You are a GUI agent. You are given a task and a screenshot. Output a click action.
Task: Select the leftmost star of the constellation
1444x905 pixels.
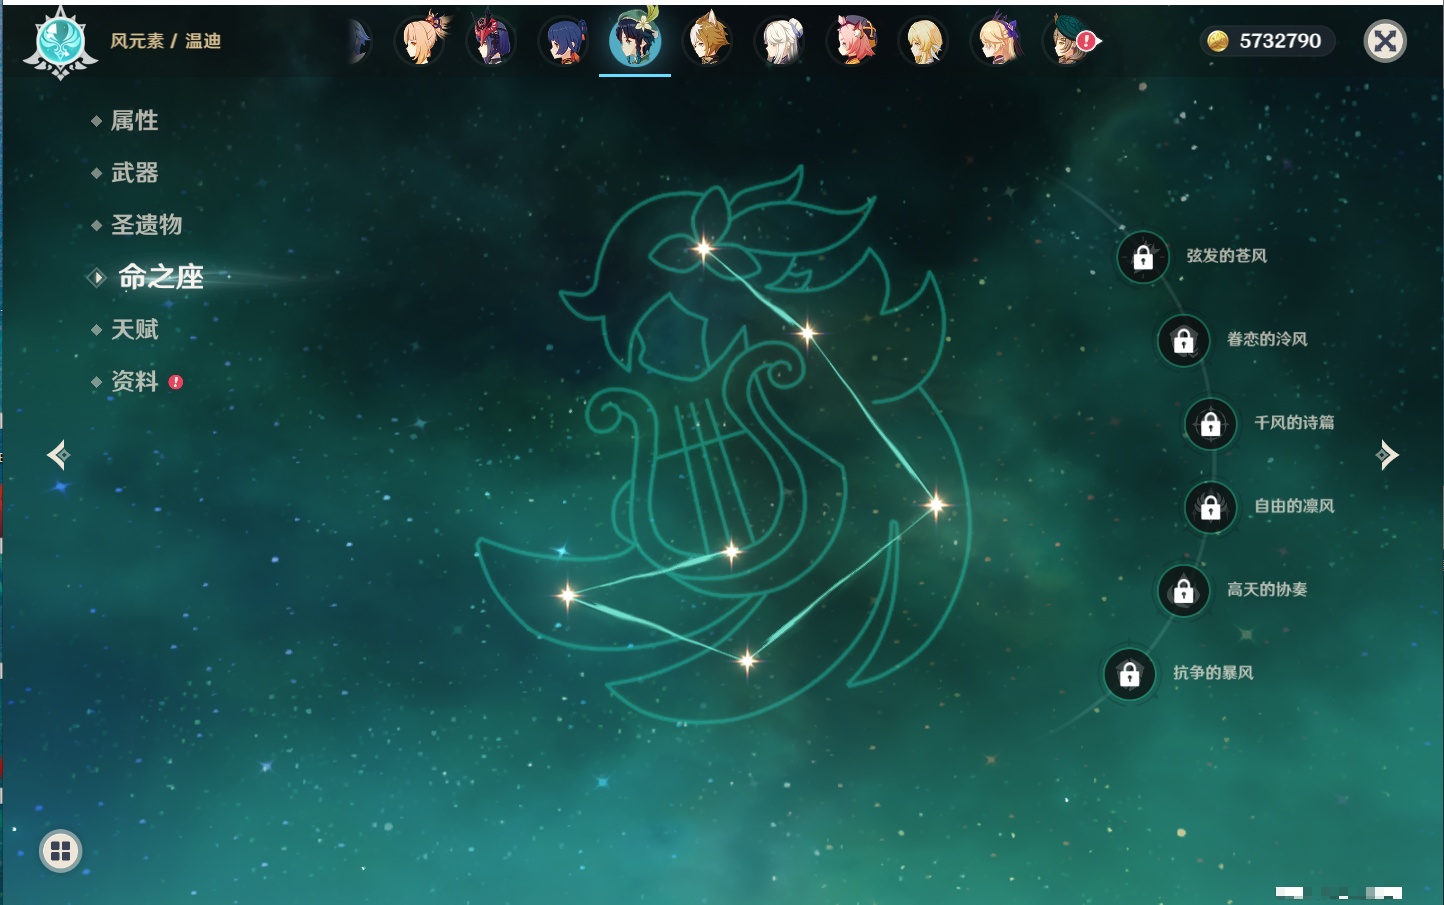(568, 596)
